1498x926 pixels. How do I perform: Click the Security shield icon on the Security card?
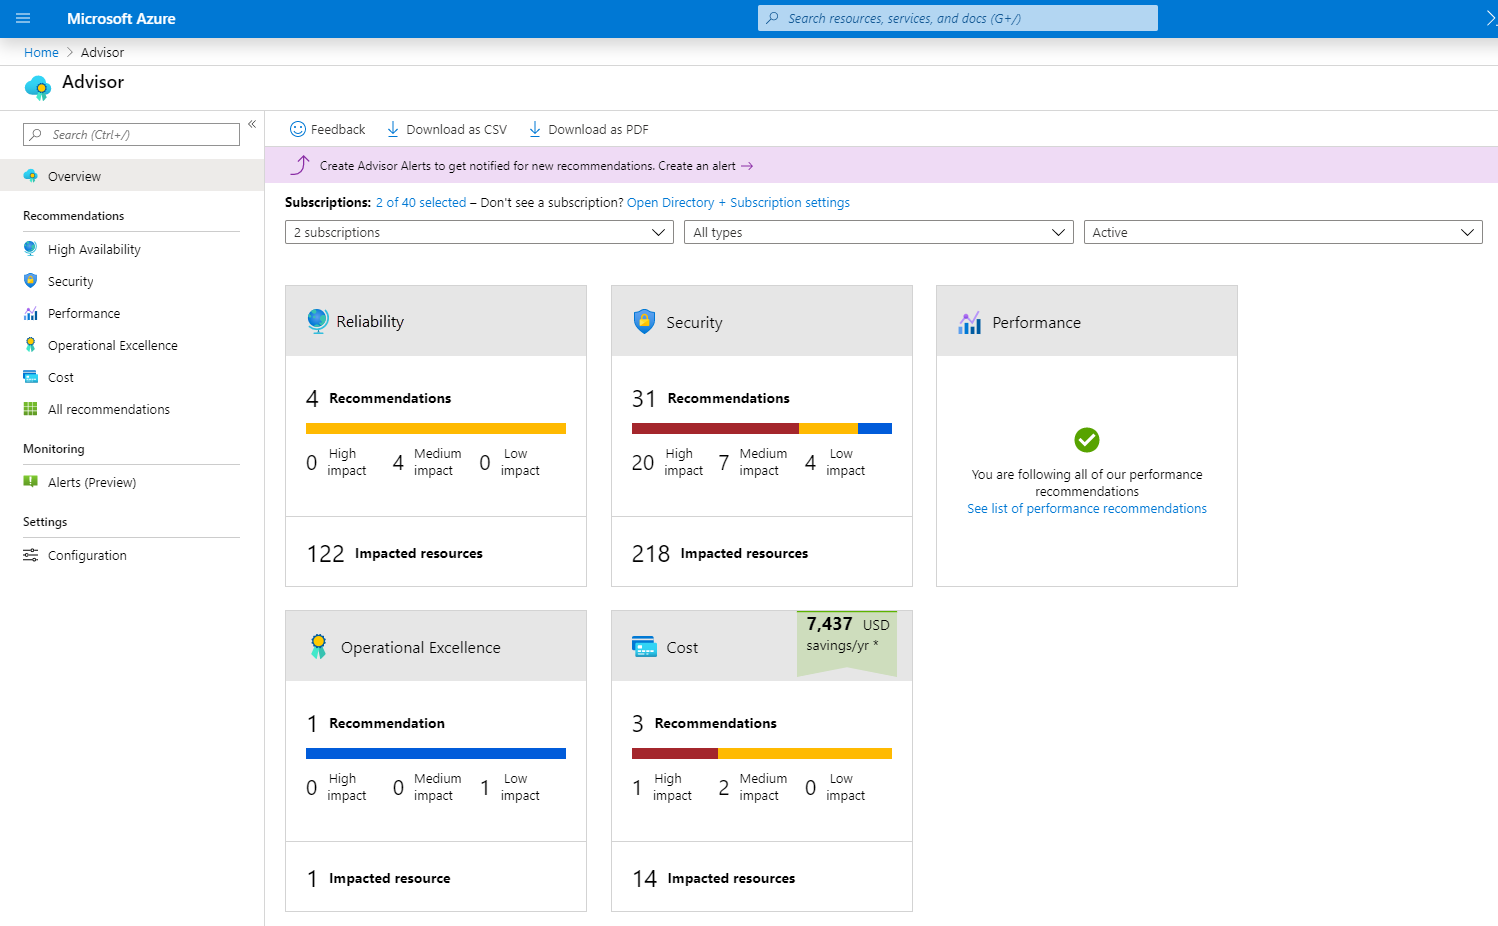pyautogui.click(x=643, y=321)
